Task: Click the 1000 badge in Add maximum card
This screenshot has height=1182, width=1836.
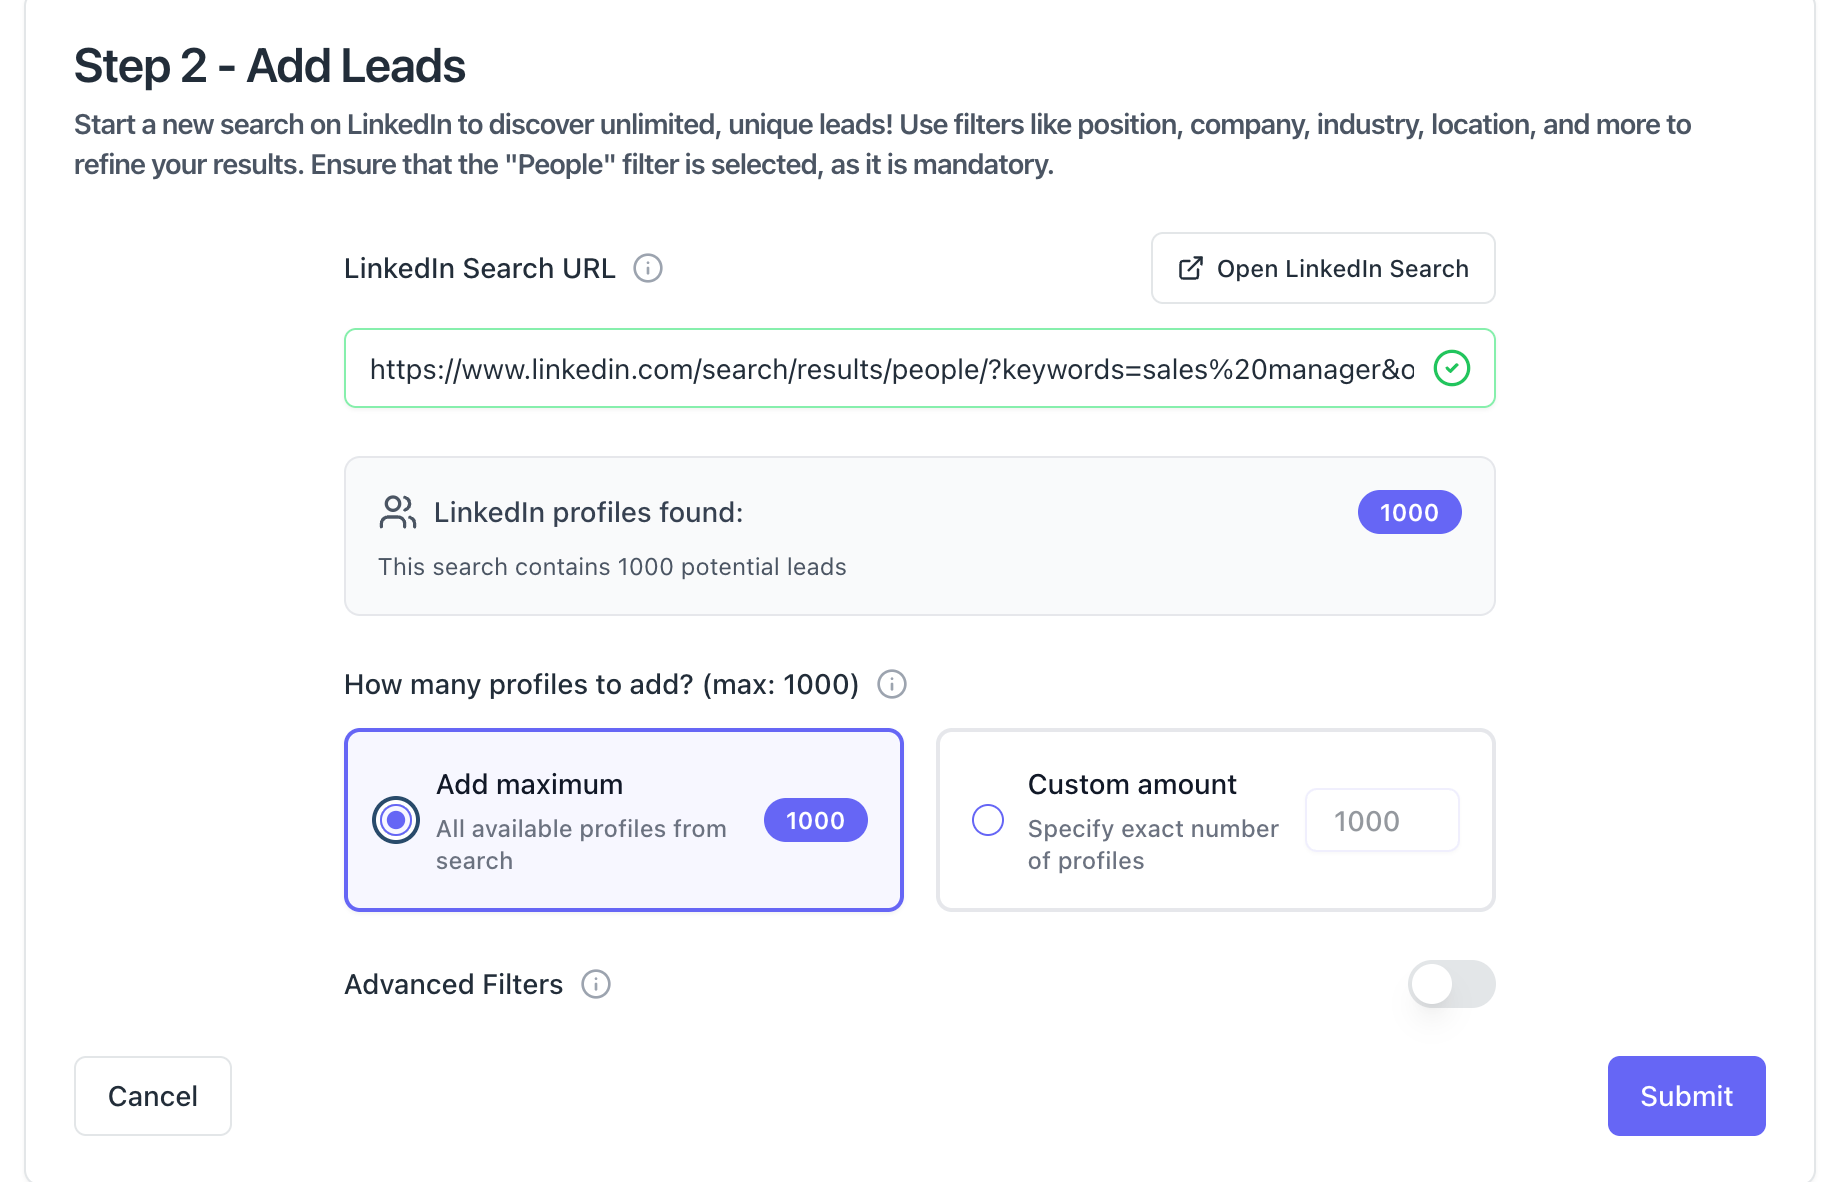Action: click(x=815, y=820)
